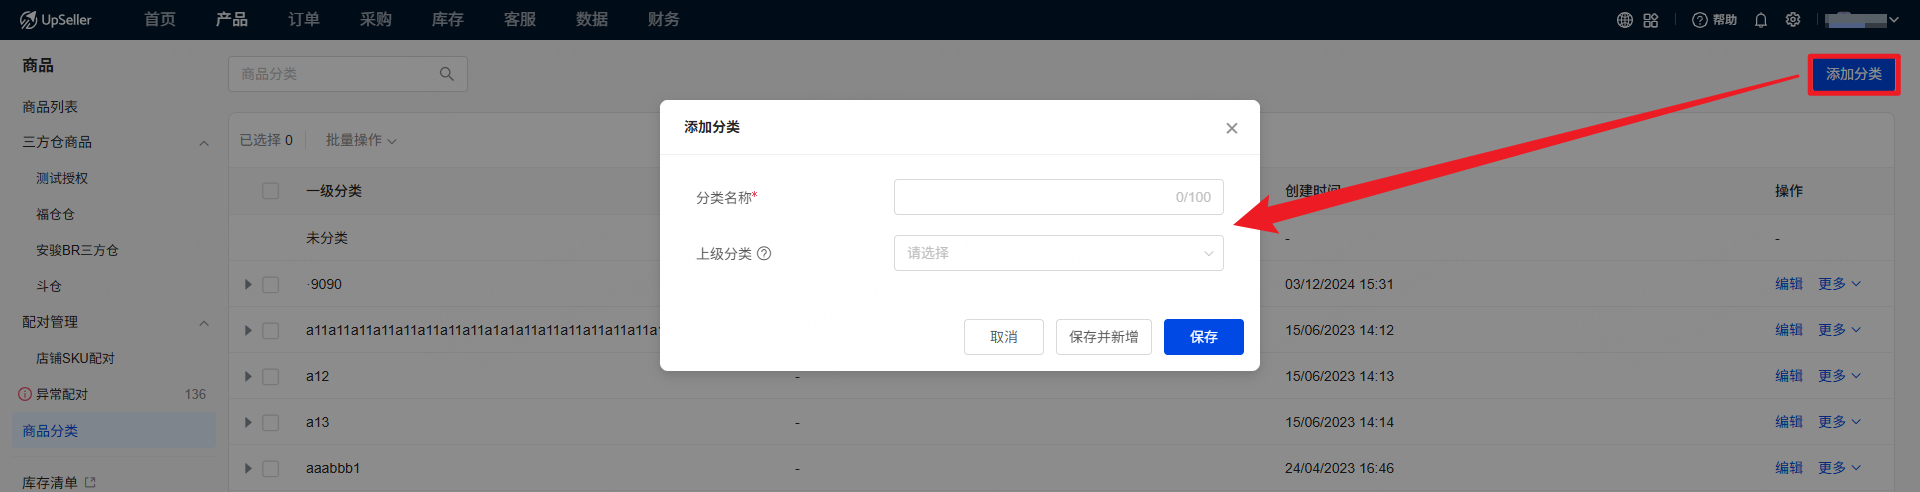
Task: Expand the a12 category row
Action: tap(248, 377)
